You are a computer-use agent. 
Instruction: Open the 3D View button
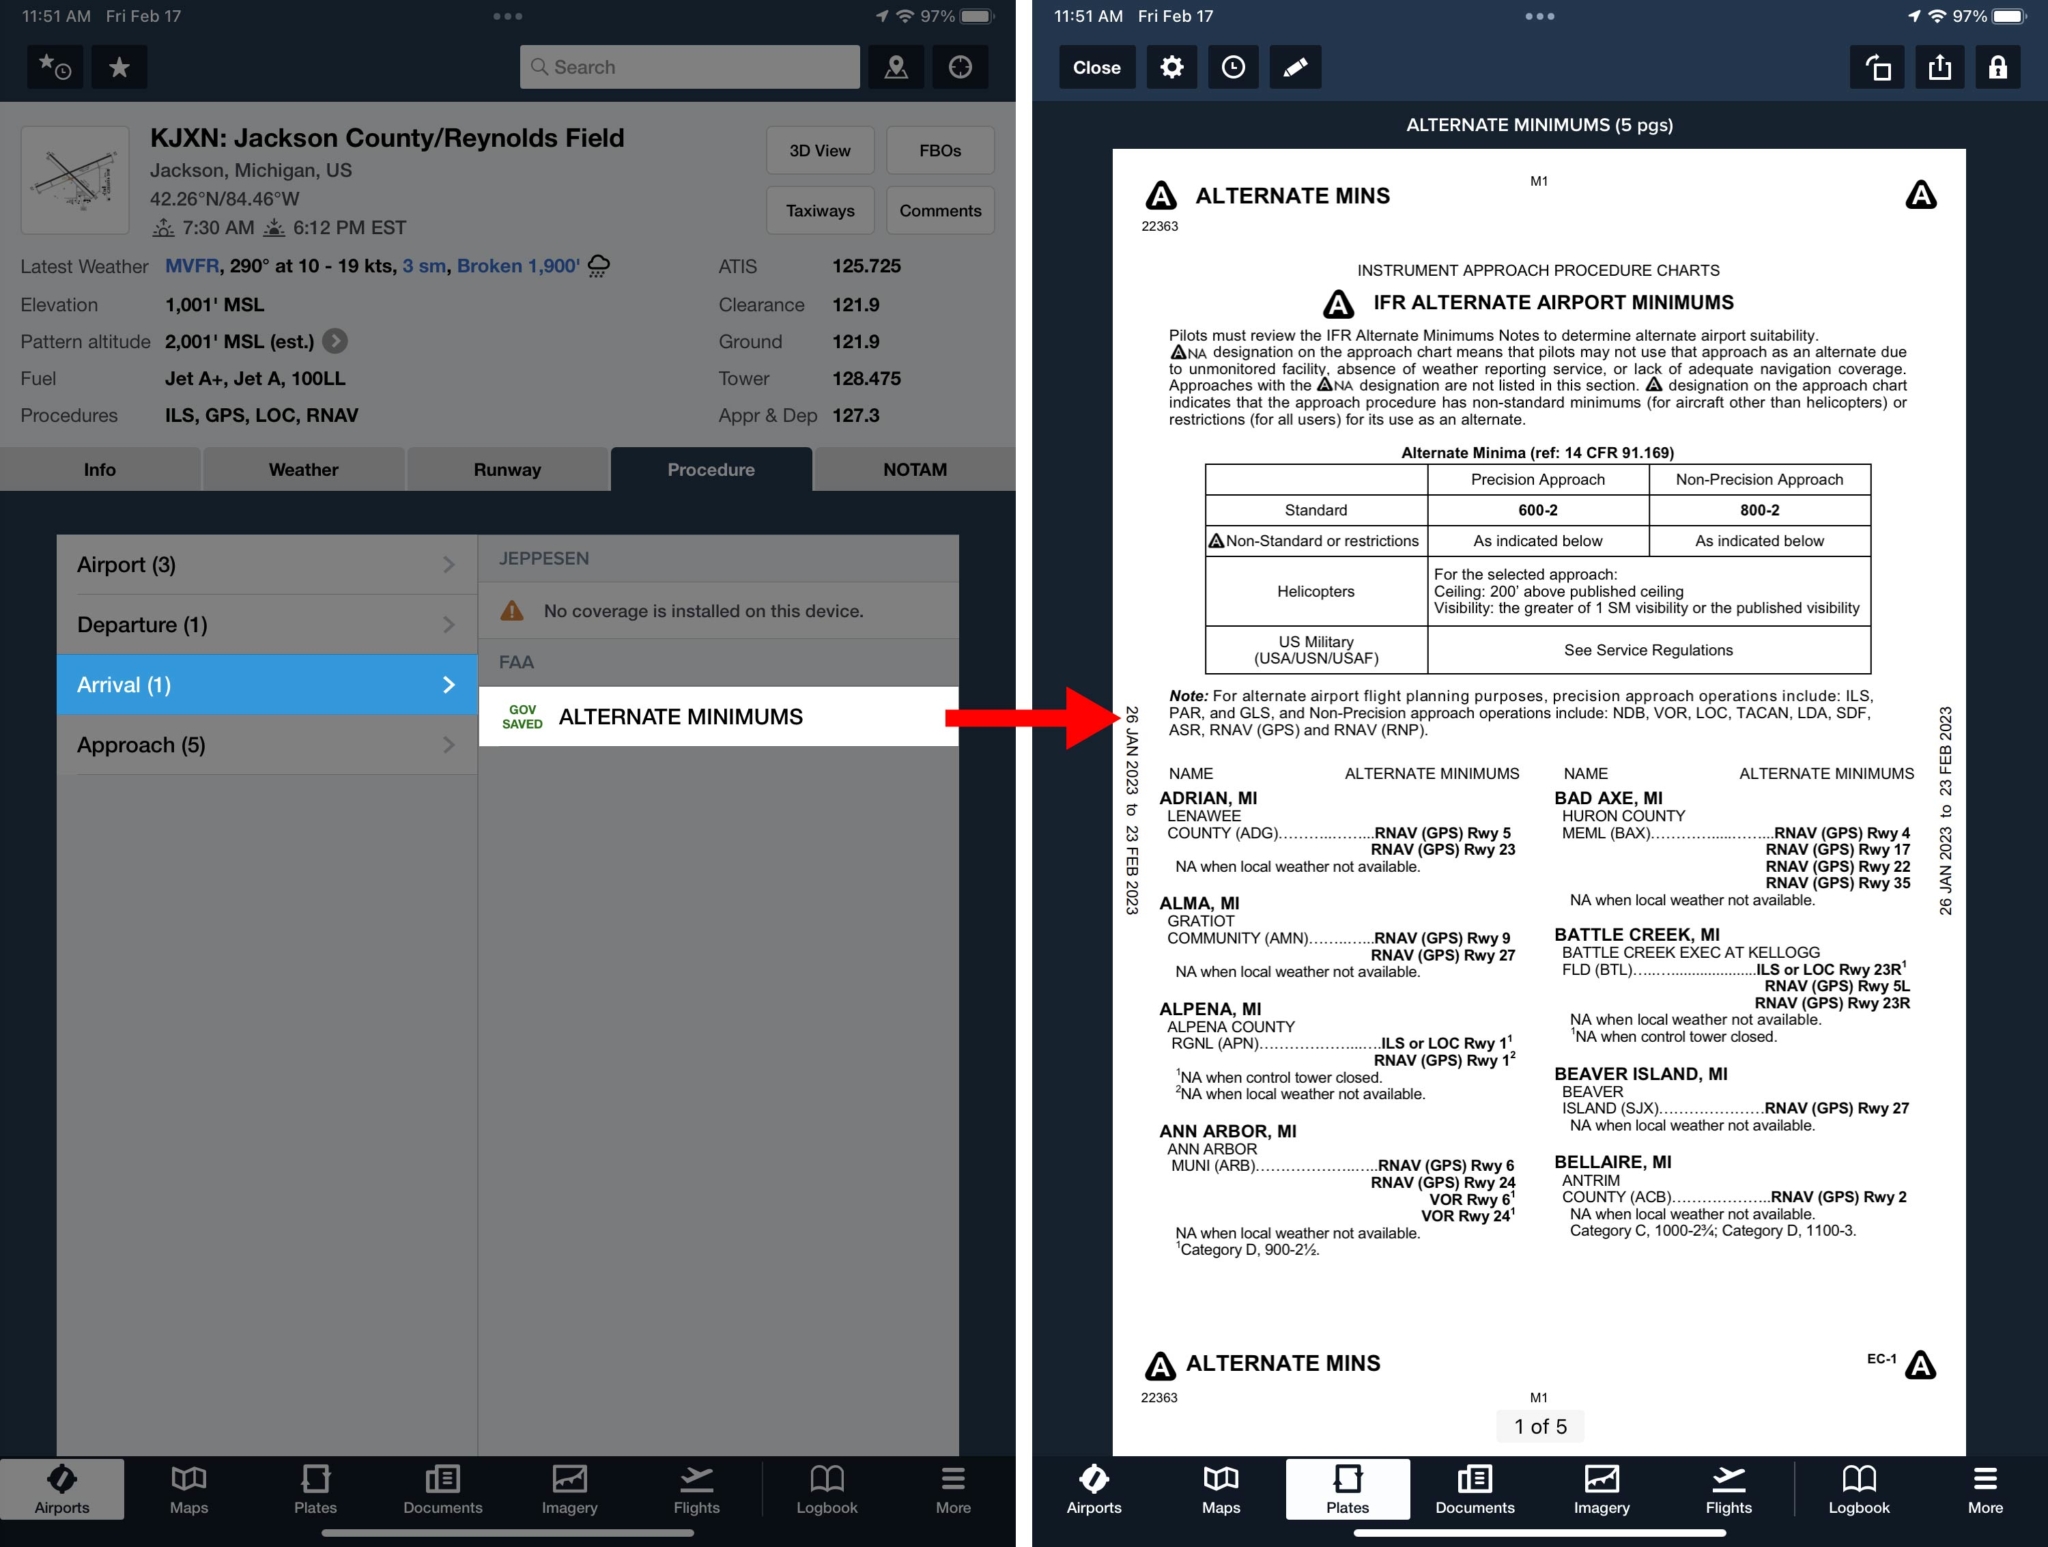point(819,151)
